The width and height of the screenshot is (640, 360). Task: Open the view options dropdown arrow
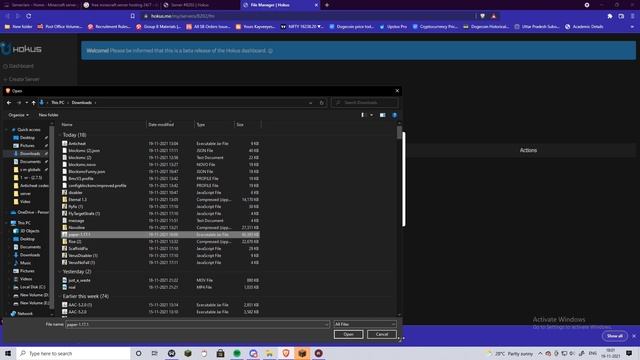371,115
